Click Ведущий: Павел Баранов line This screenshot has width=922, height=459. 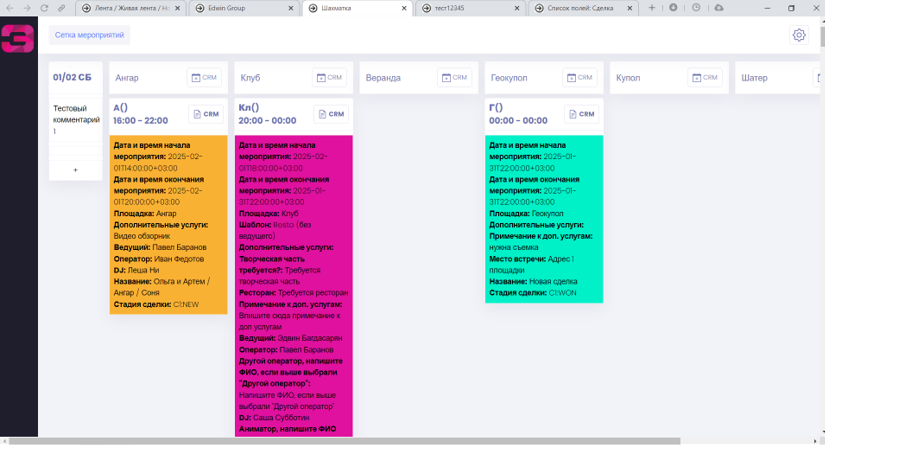tap(160, 247)
